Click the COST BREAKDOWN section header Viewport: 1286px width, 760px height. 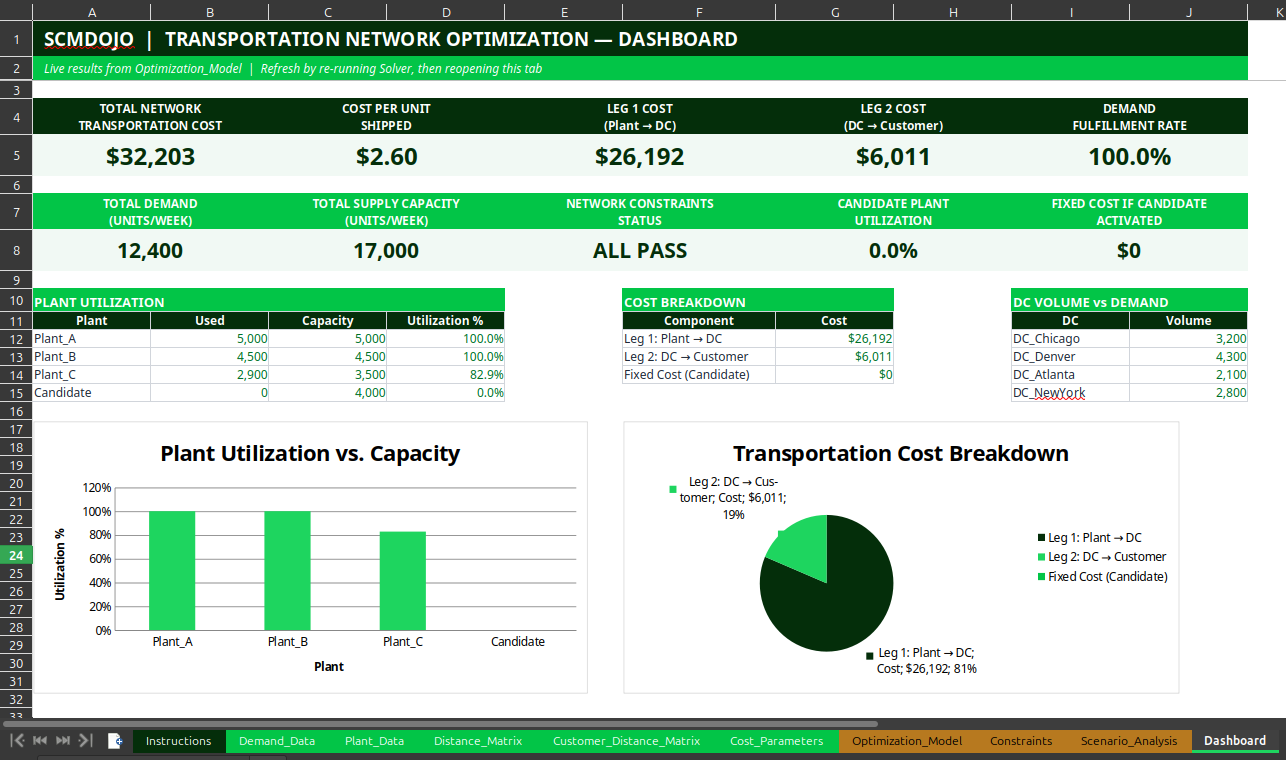pos(758,302)
